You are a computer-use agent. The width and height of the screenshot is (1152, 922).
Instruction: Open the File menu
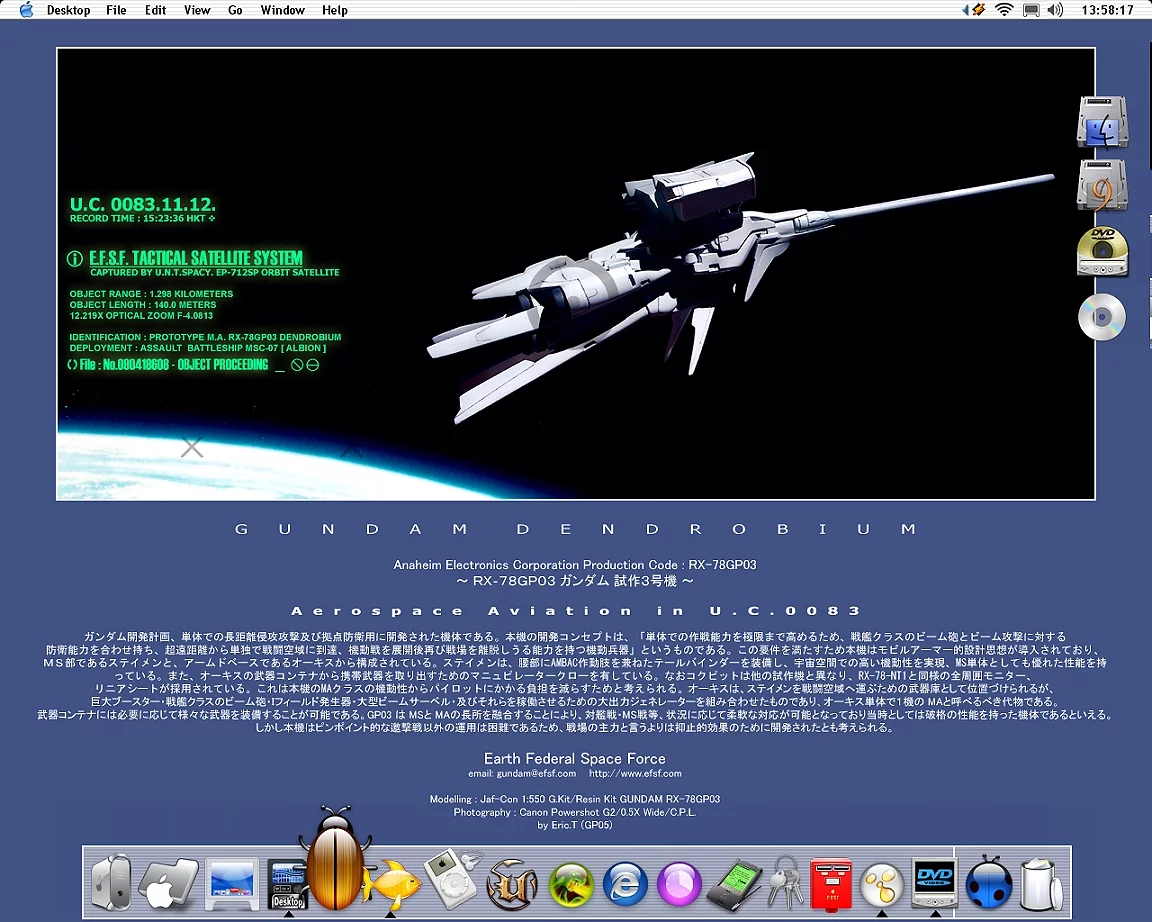coord(116,10)
